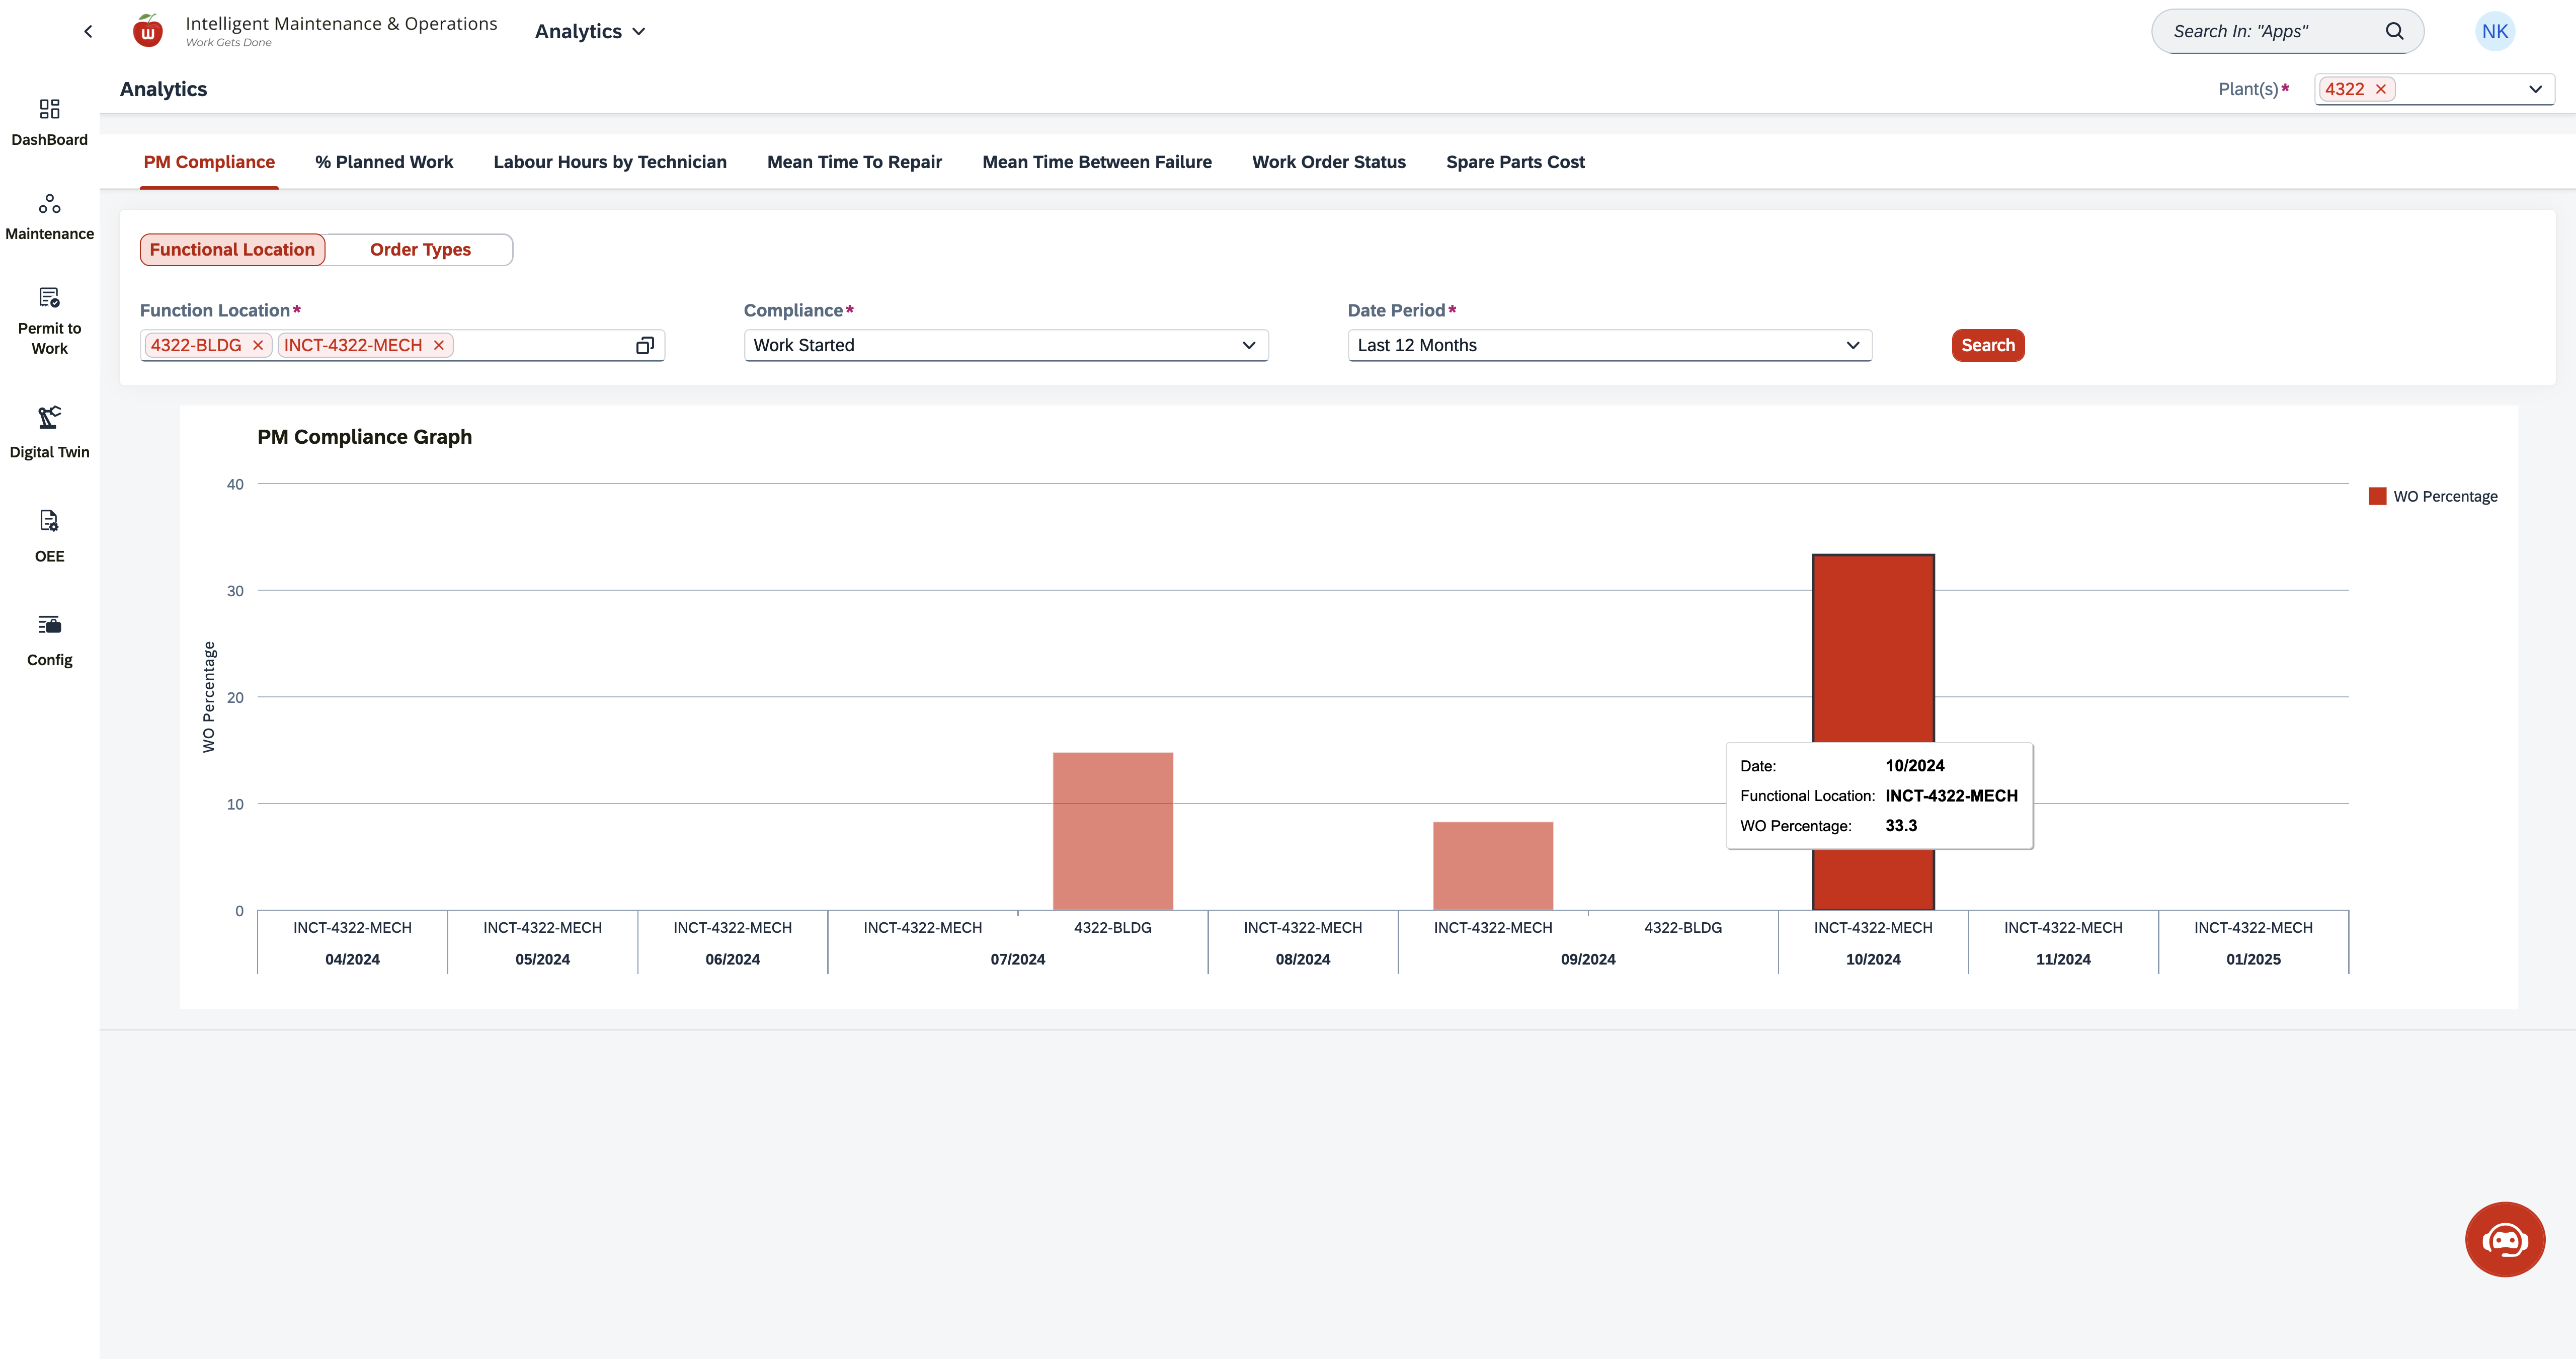Open the chatbot assistant button

(2504, 1239)
